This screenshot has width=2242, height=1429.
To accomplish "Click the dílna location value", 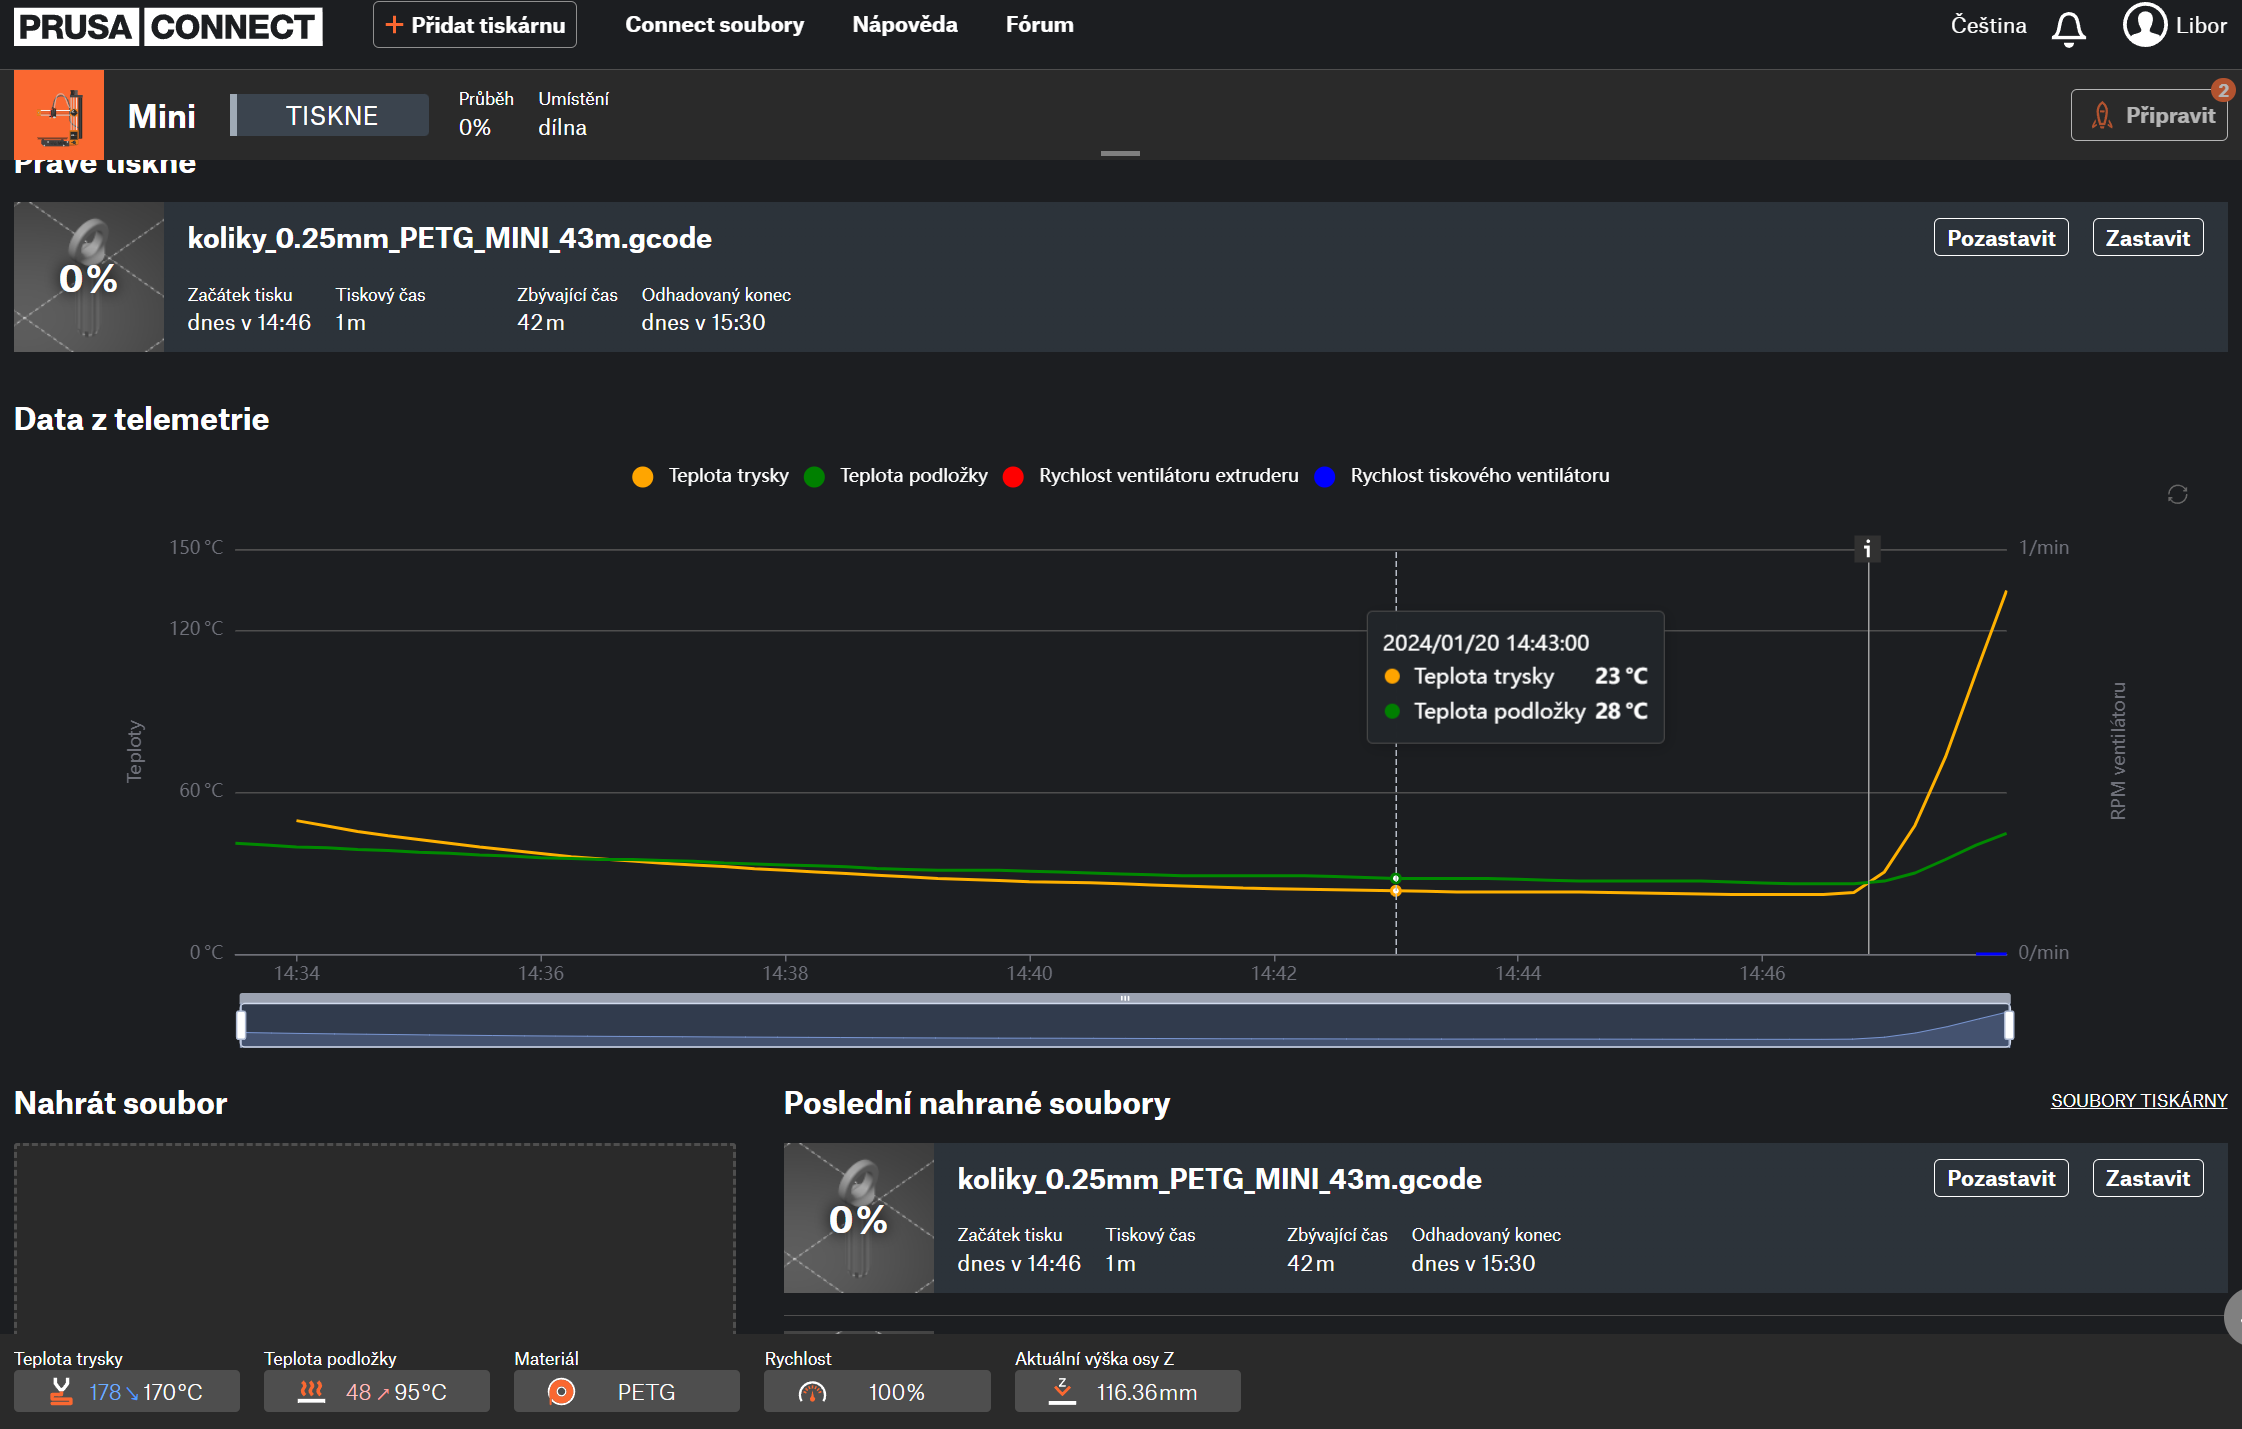I will 563,127.
